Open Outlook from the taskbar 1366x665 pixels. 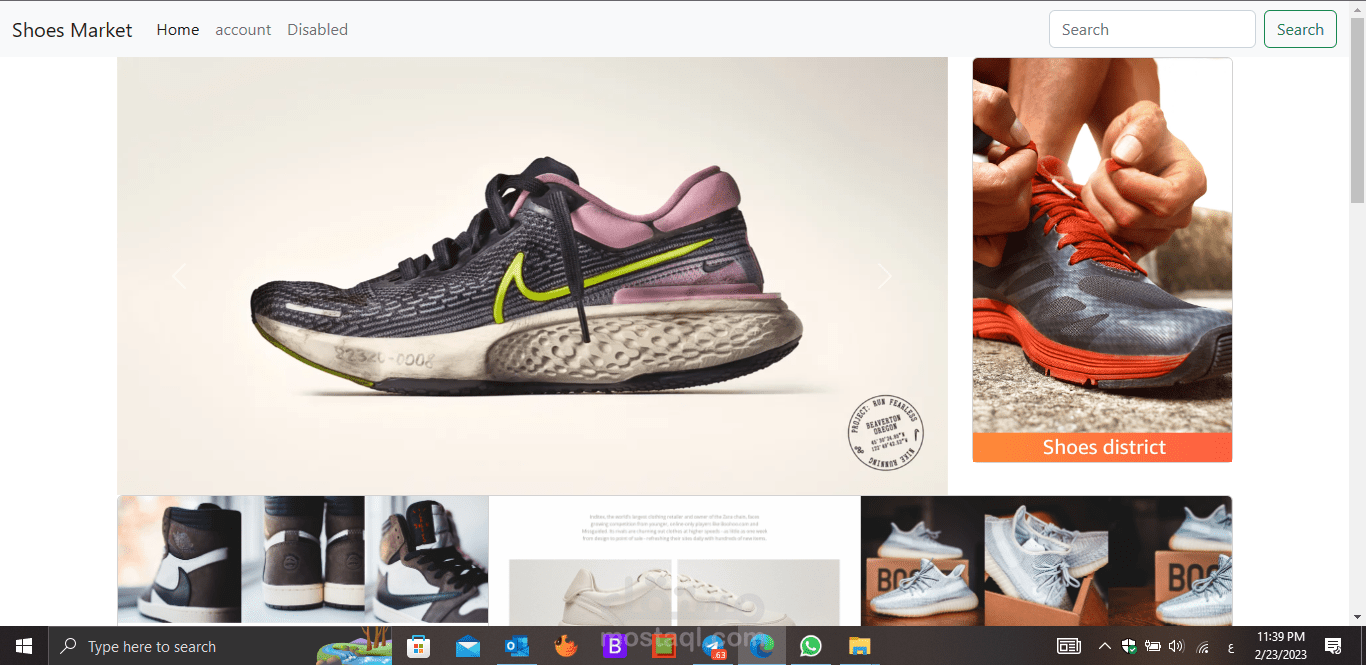pos(517,647)
